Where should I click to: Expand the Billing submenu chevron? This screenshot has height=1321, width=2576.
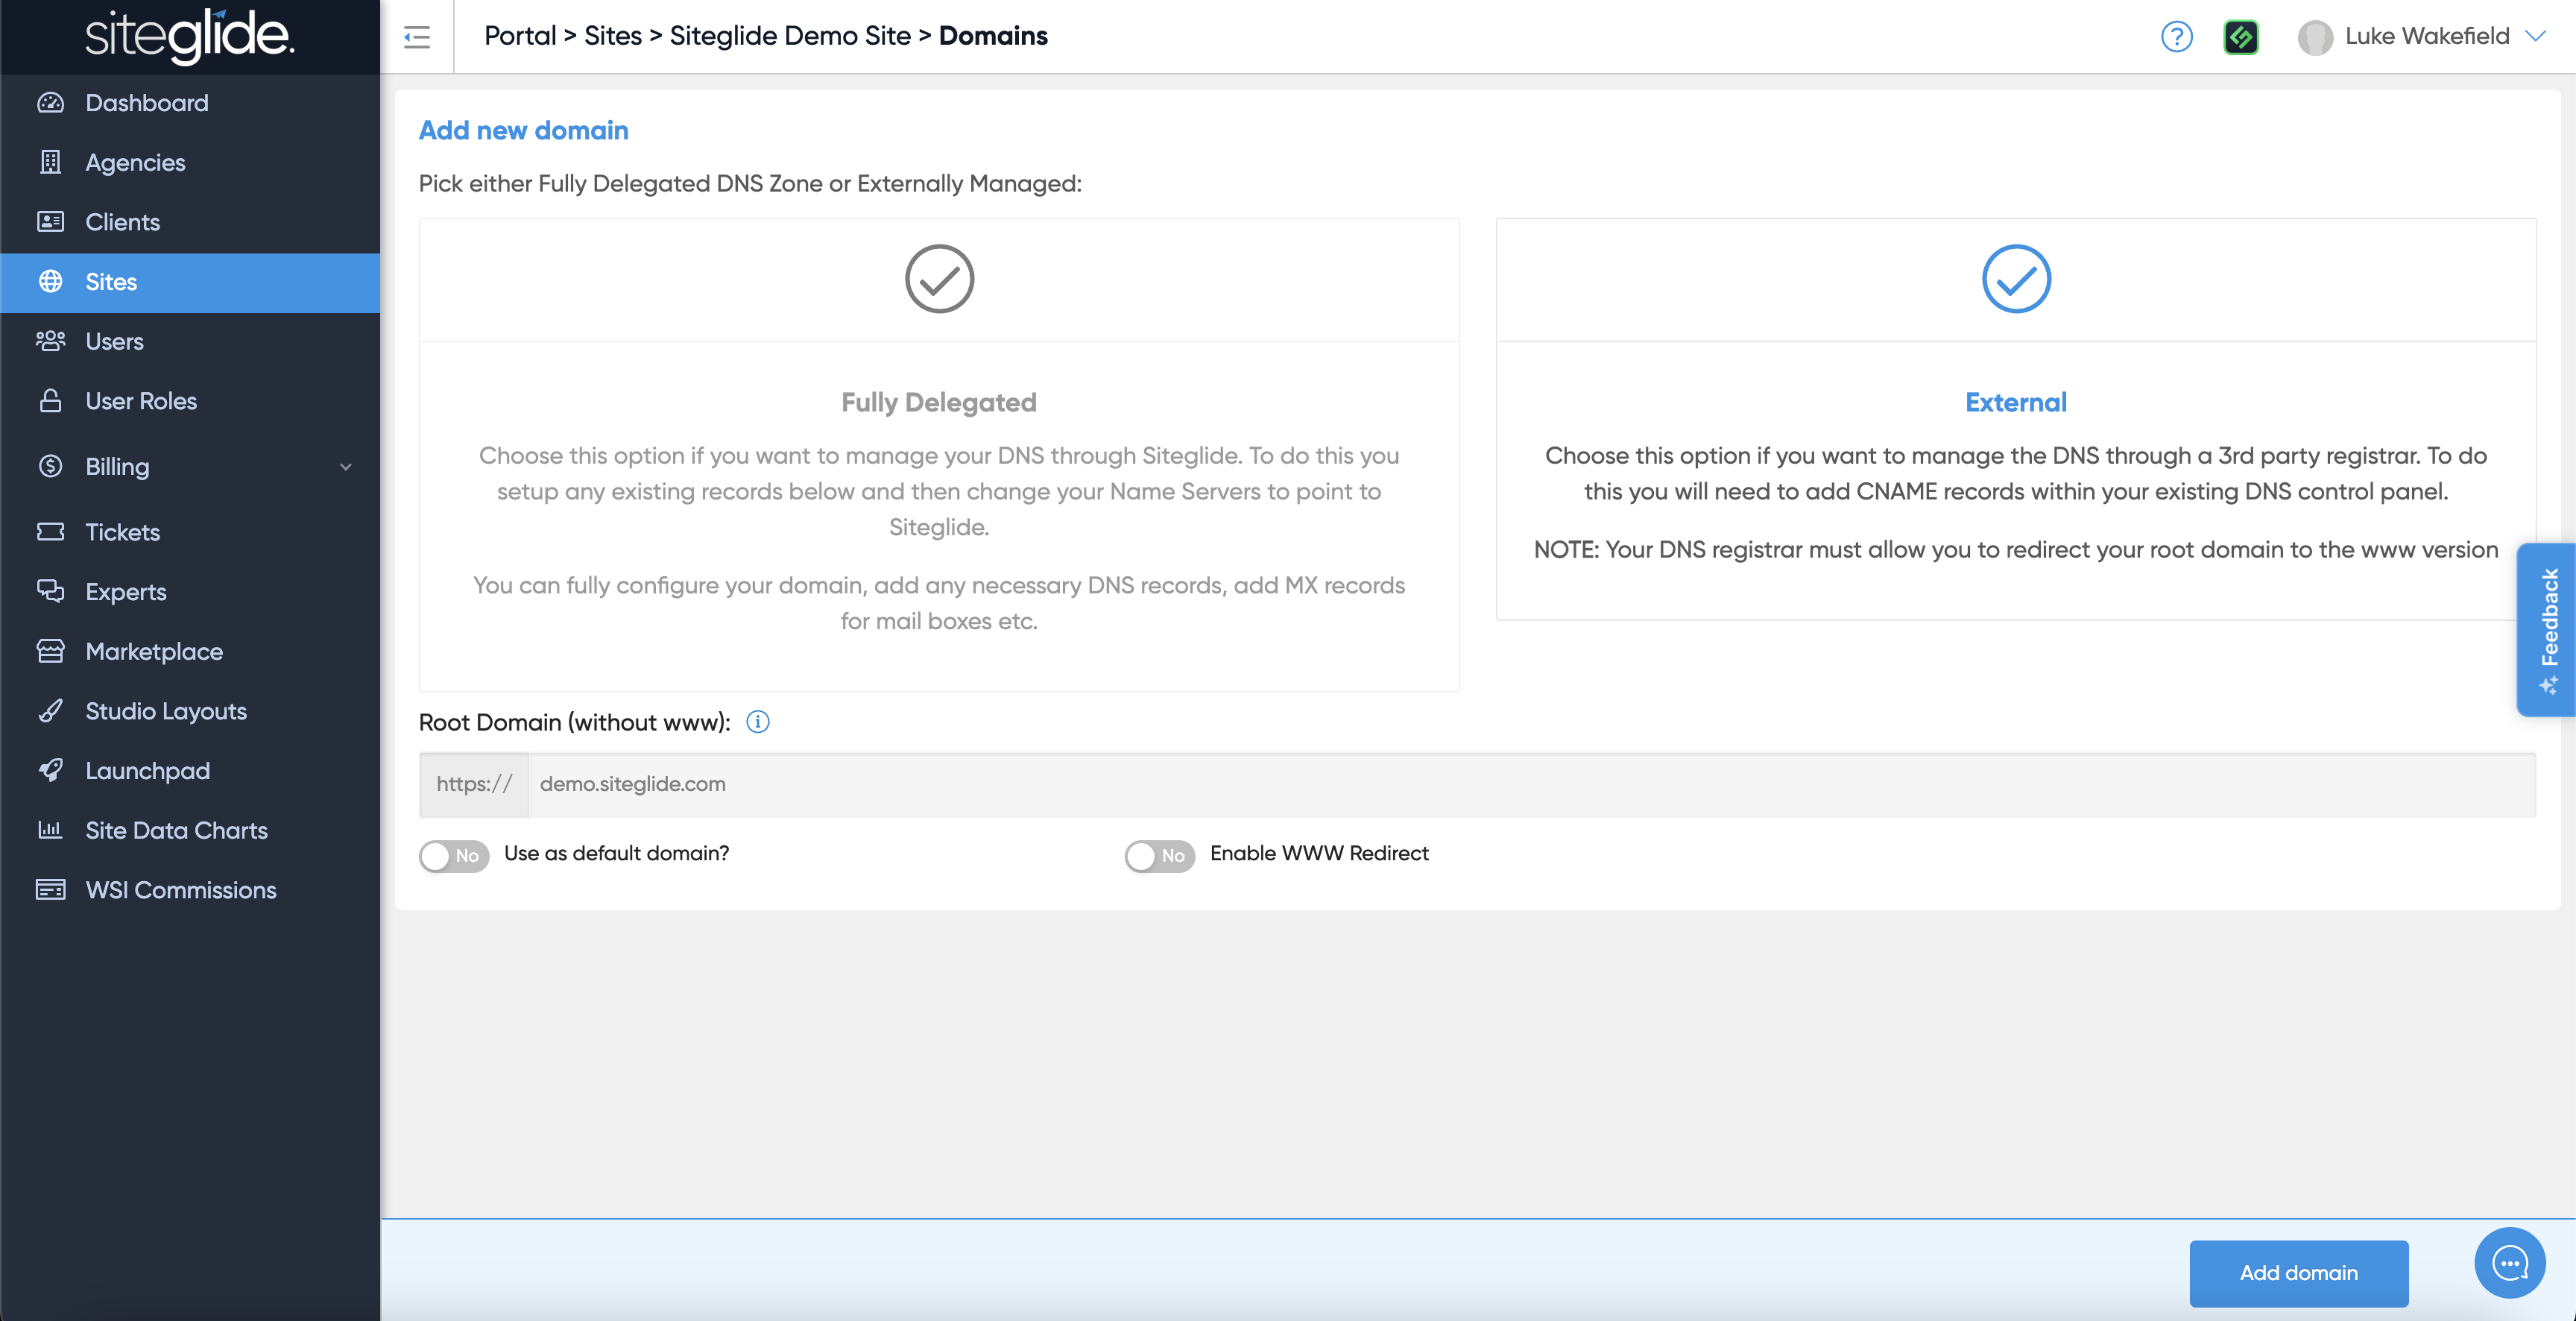tap(346, 467)
